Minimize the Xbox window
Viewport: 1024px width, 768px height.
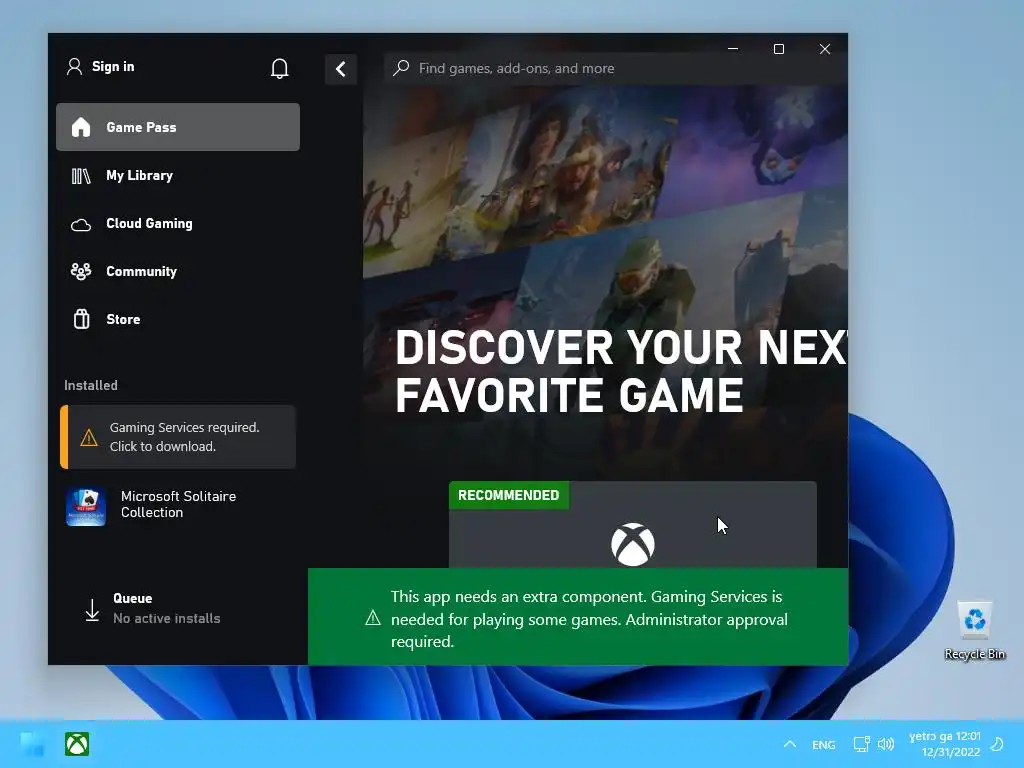(733, 49)
